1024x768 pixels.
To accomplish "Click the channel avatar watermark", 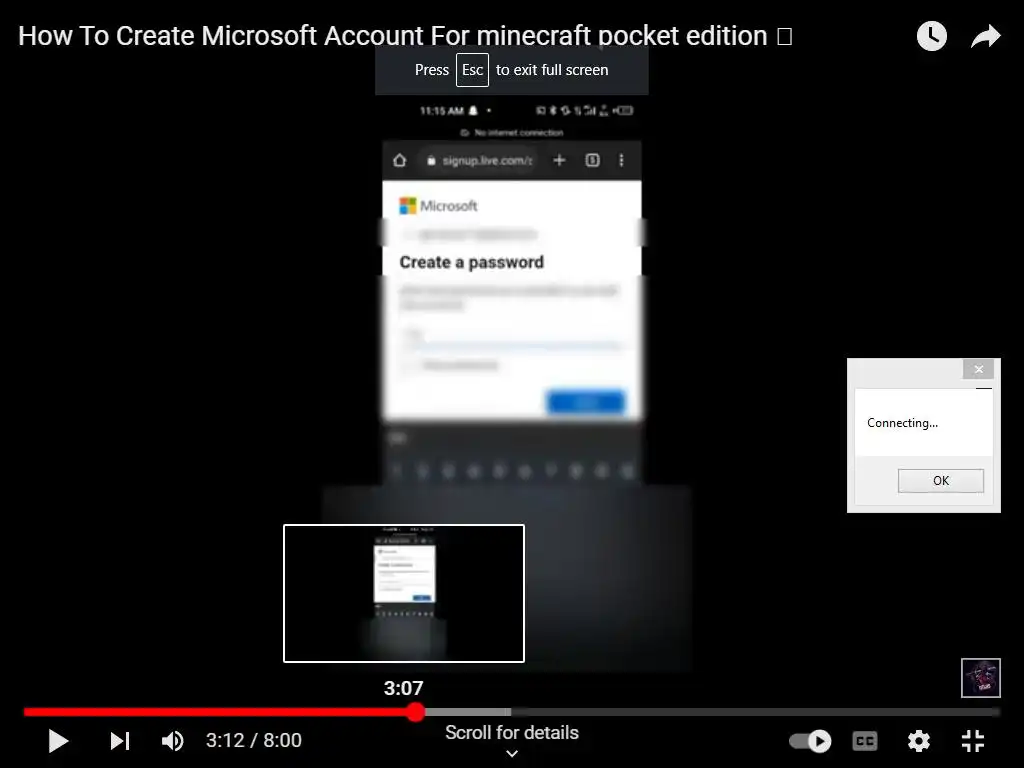I will 980,678.
